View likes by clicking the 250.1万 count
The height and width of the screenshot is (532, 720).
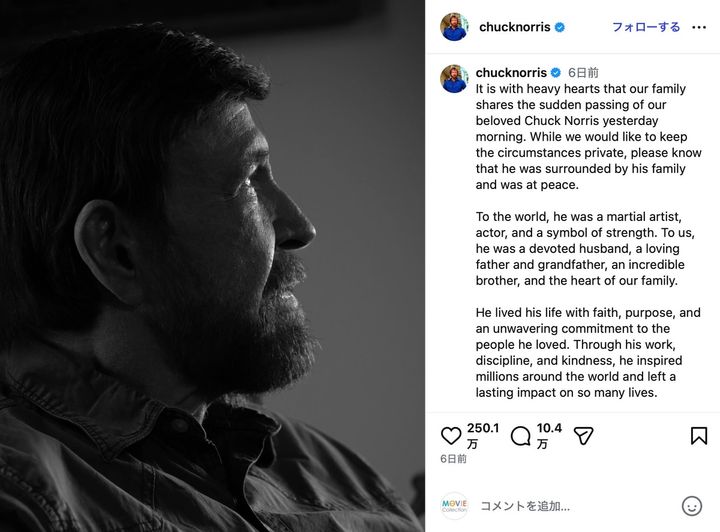[483, 435]
